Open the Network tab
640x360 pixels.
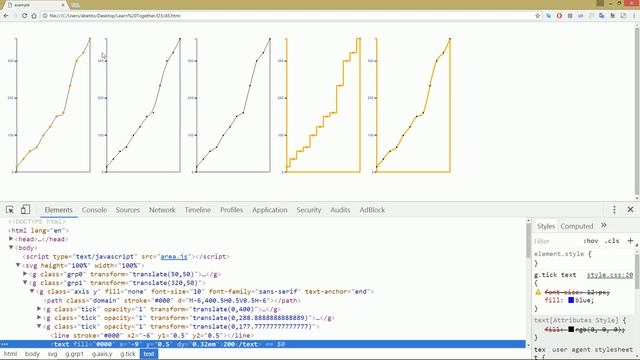click(x=162, y=210)
